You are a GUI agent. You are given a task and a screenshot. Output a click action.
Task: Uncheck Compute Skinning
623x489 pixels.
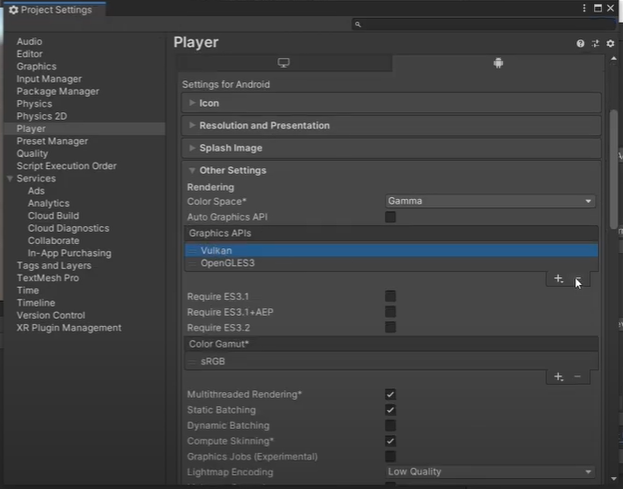390,441
